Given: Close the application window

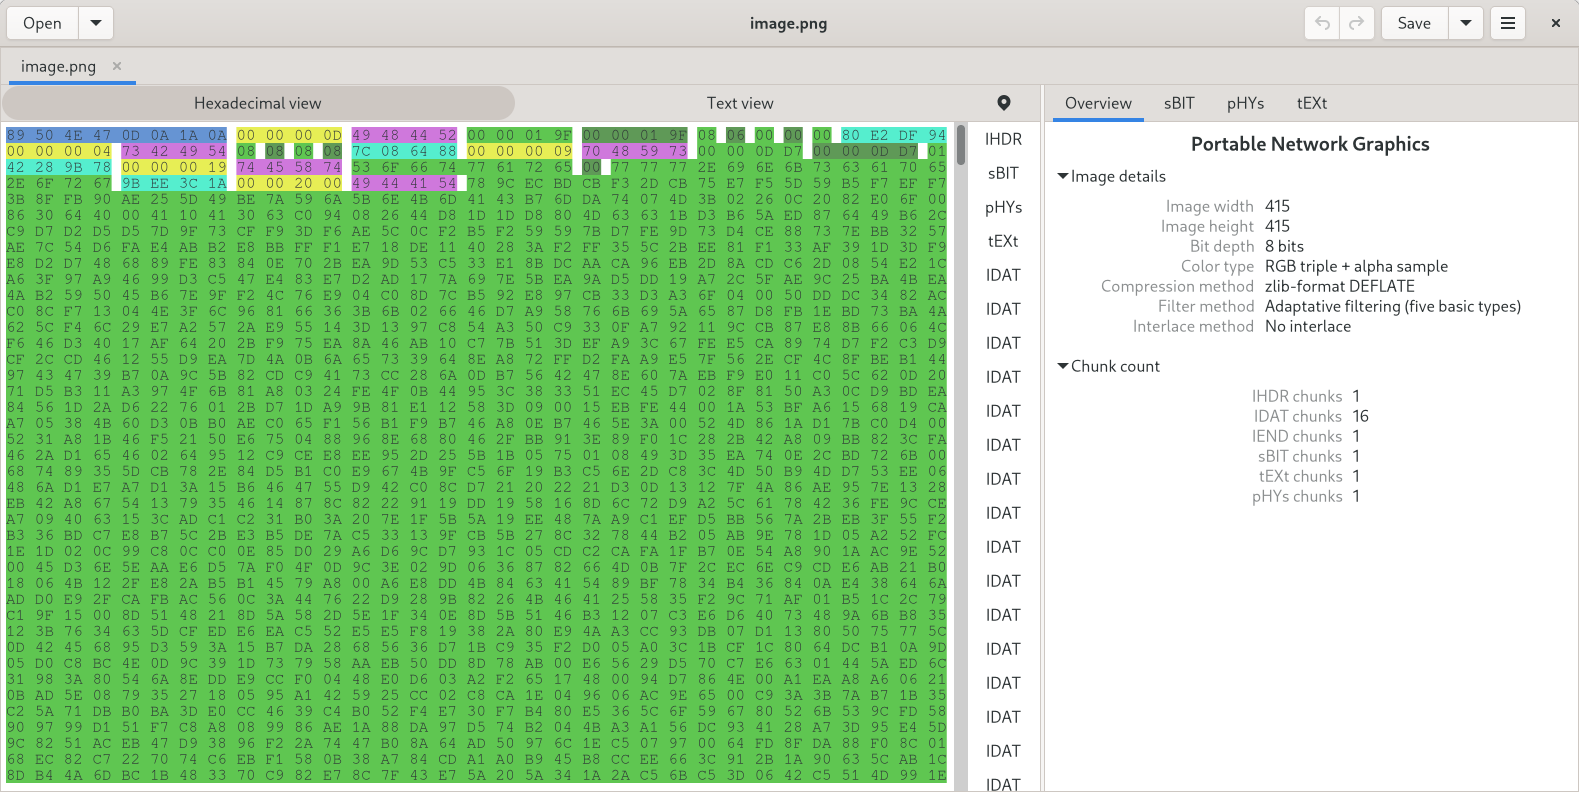Looking at the screenshot, I should [x=1555, y=23].
